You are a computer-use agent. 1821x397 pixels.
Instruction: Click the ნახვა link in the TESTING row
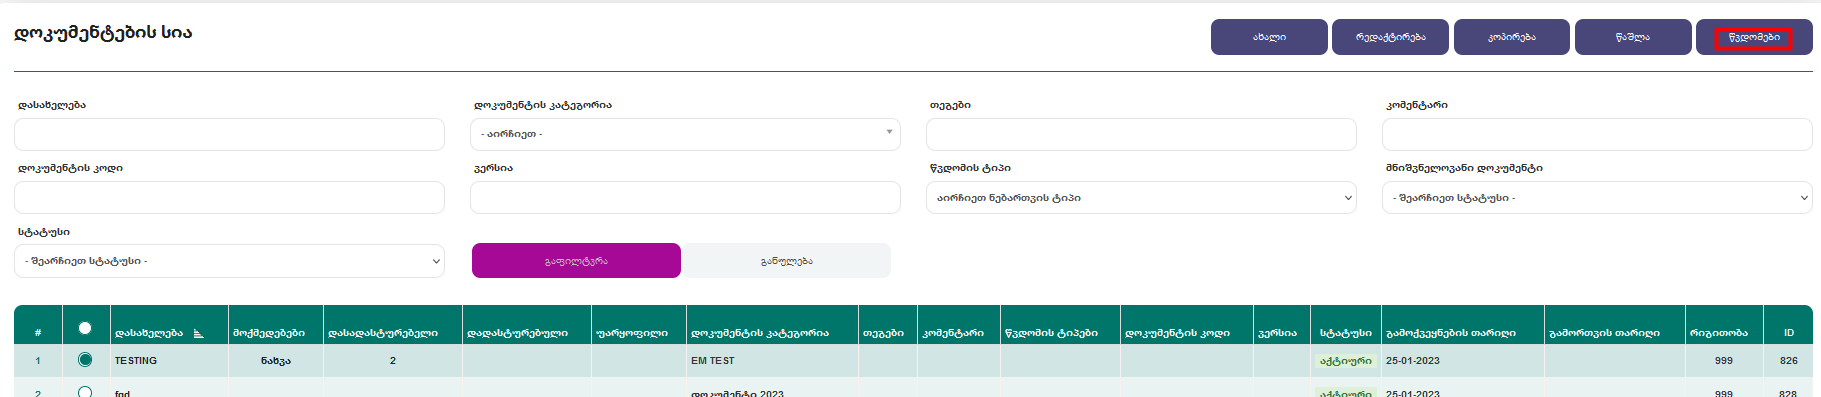276,361
